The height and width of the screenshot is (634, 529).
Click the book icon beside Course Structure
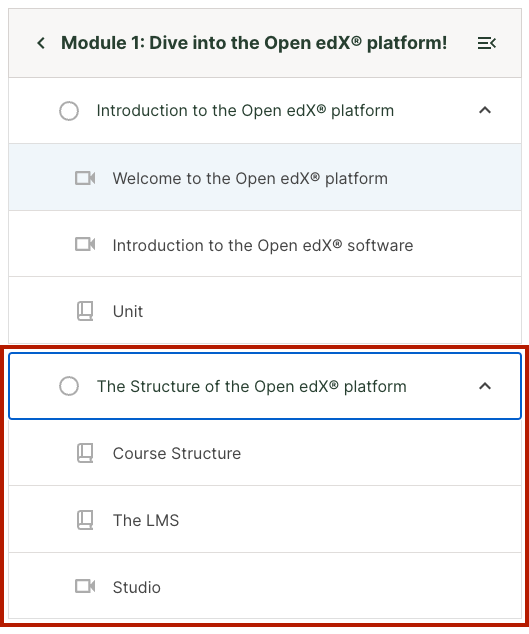pos(85,453)
